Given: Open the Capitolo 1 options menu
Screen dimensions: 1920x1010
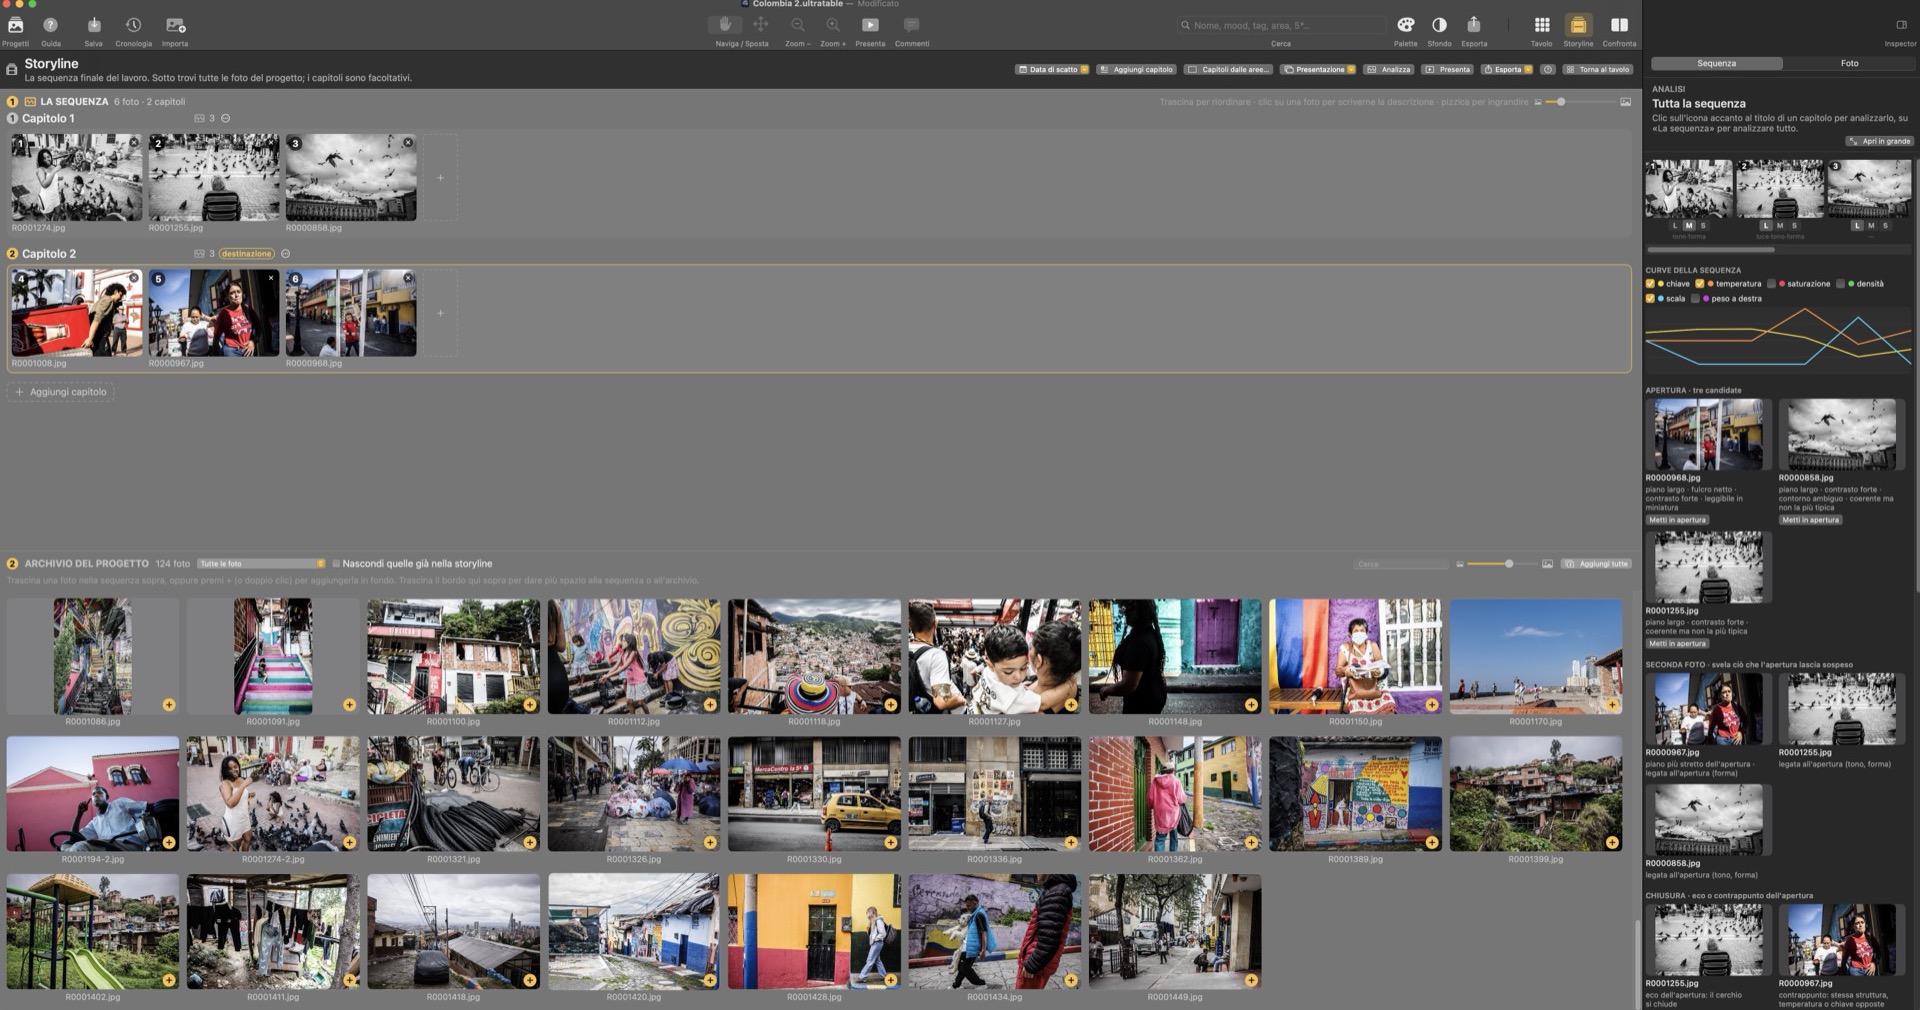Looking at the screenshot, I should pyautogui.click(x=226, y=118).
